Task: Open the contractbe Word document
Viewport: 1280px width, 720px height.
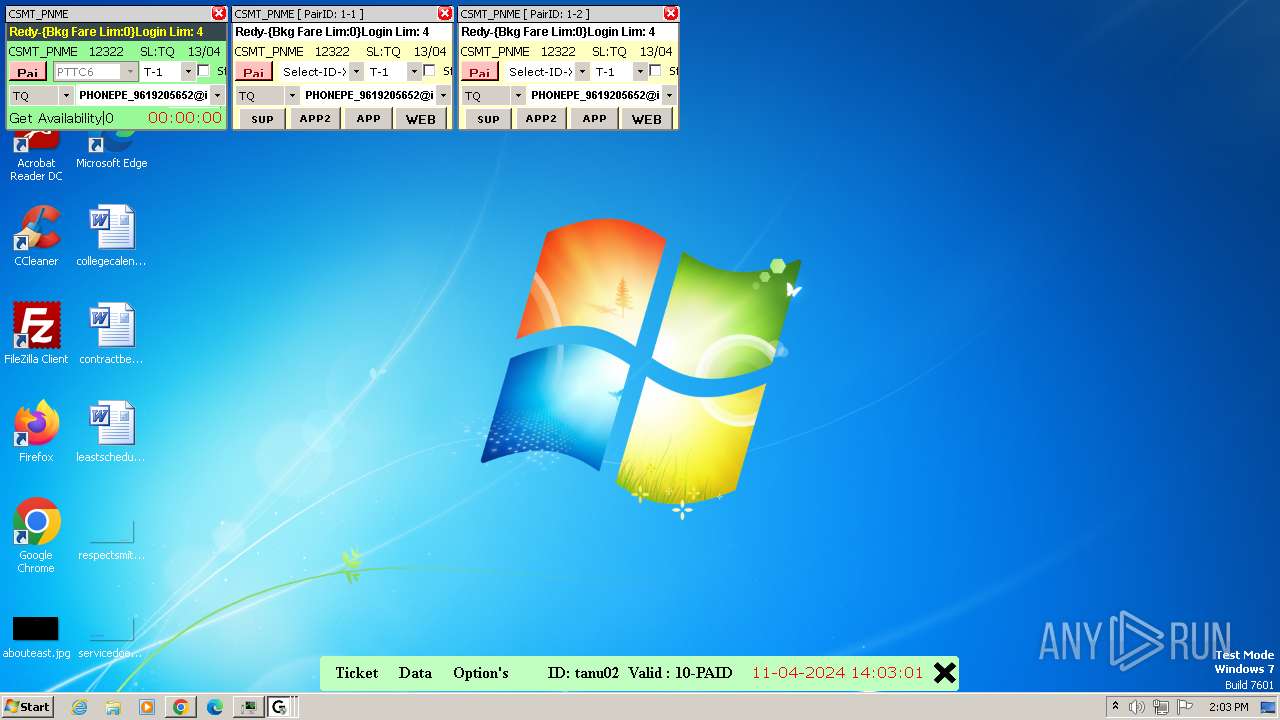Action: (x=111, y=333)
